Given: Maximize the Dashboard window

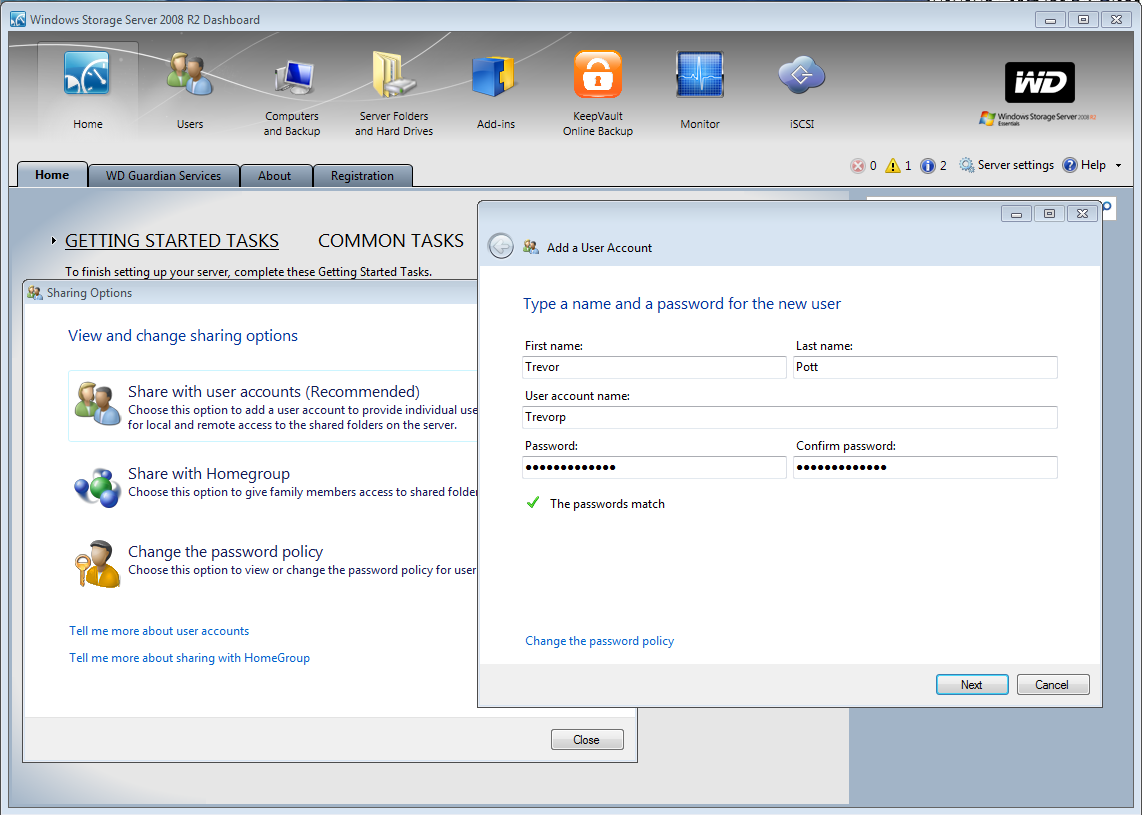Looking at the screenshot, I should 1083,20.
